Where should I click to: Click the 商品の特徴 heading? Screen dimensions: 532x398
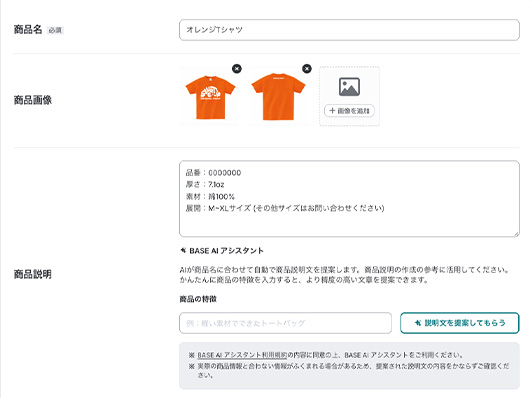tap(198, 299)
